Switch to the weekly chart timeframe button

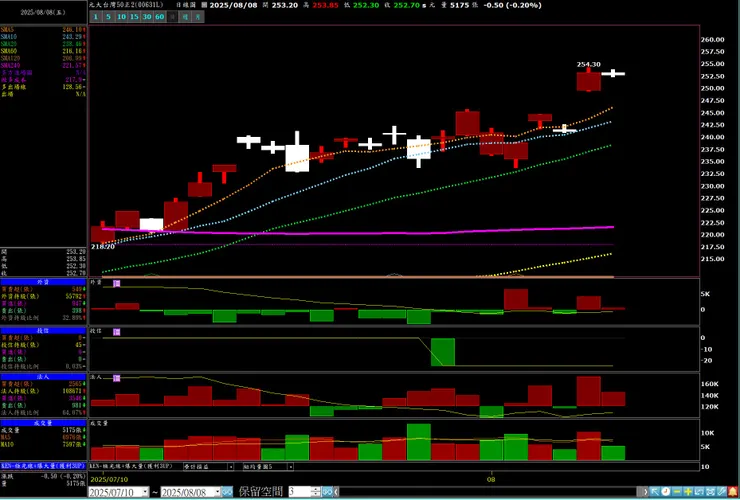pyautogui.click(x=185, y=17)
